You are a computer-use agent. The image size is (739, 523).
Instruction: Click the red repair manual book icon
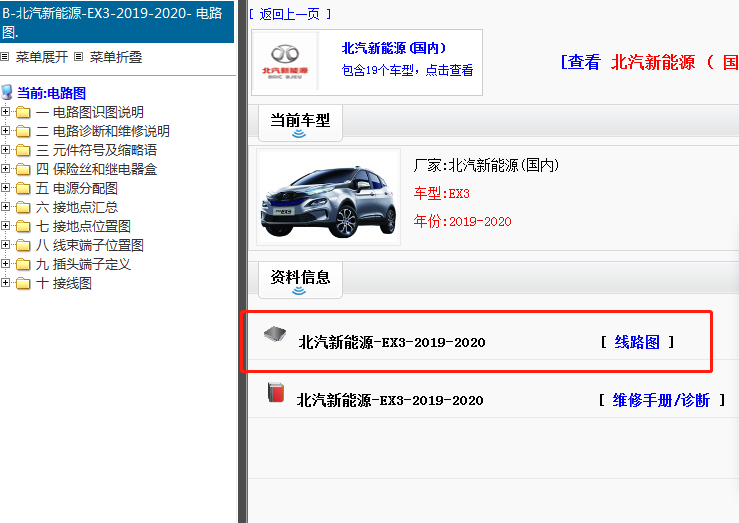(x=275, y=393)
